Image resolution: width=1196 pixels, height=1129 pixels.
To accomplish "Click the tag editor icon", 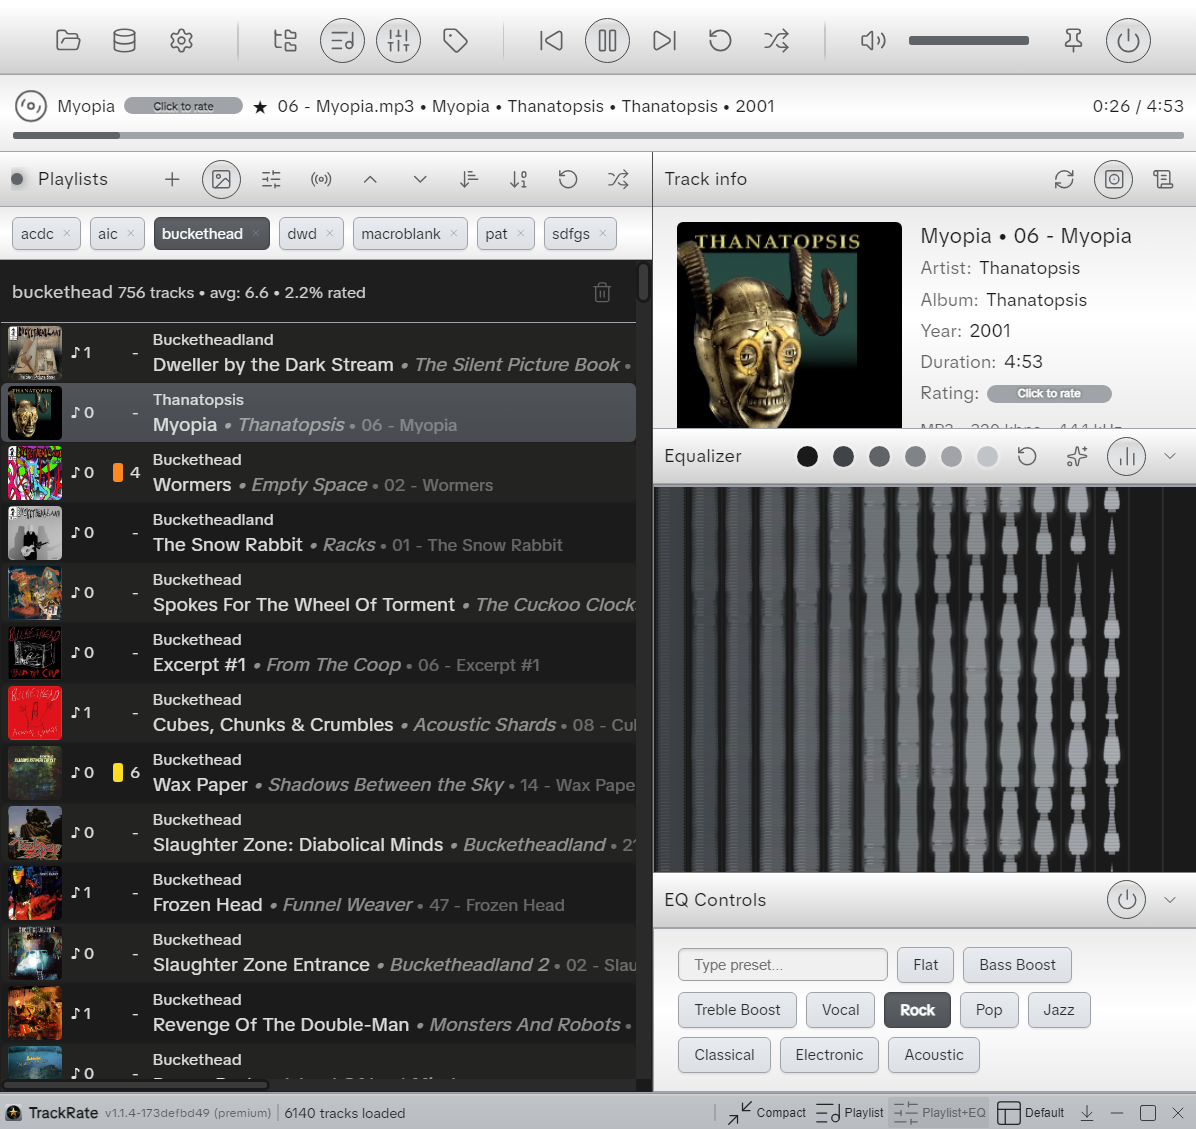I will click(455, 41).
